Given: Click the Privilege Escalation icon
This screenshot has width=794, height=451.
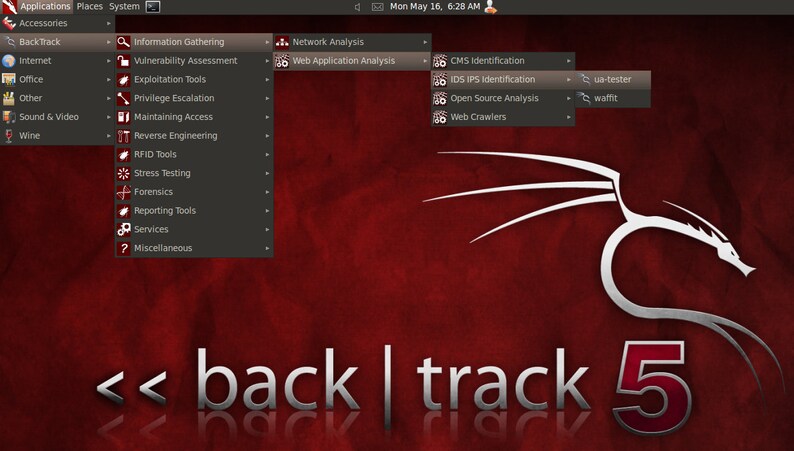Looking at the screenshot, I should pyautogui.click(x=124, y=98).
